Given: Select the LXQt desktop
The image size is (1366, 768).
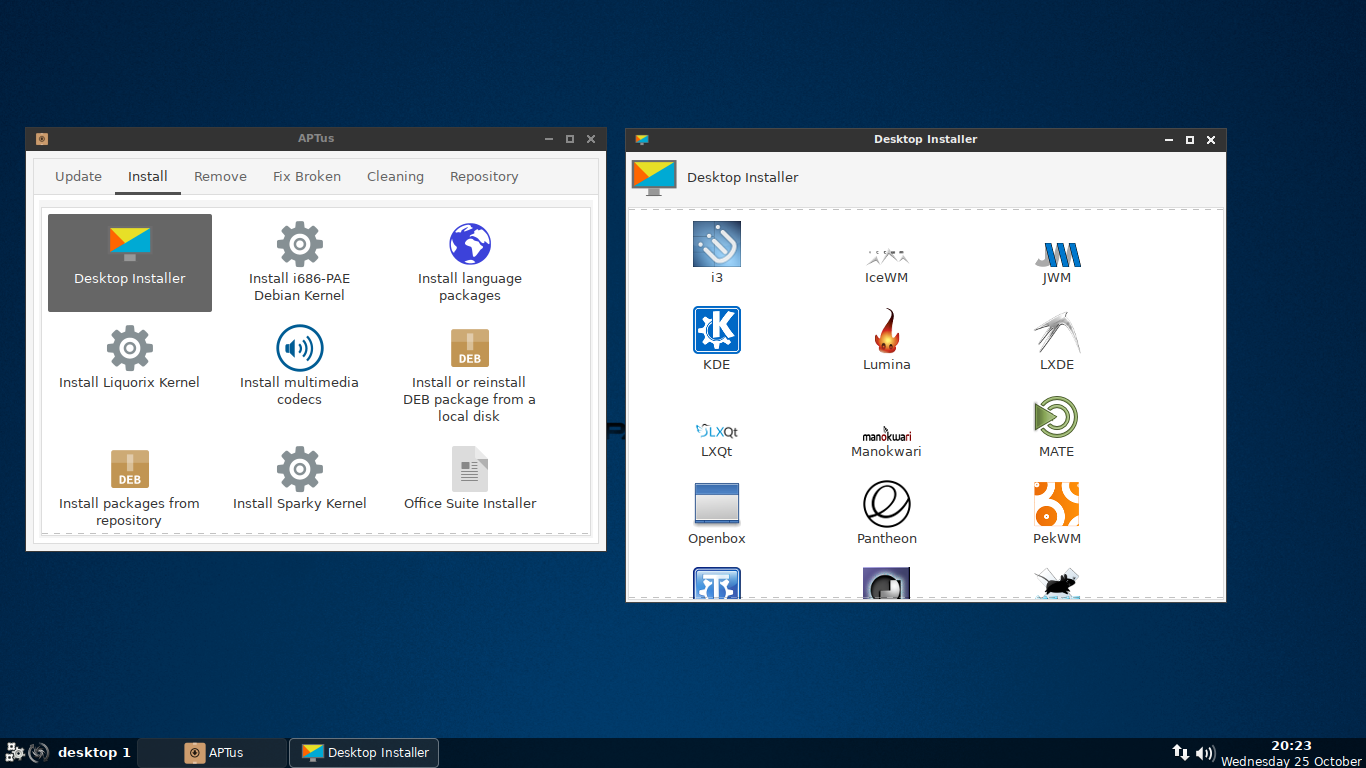Looking at the screenshot, I should pos(717,439).
